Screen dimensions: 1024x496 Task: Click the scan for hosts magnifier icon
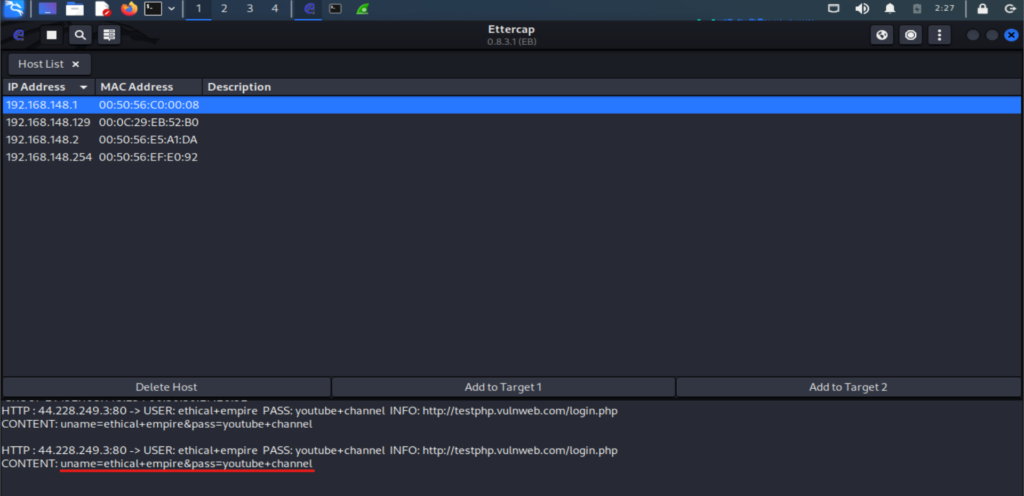(80, 35)
